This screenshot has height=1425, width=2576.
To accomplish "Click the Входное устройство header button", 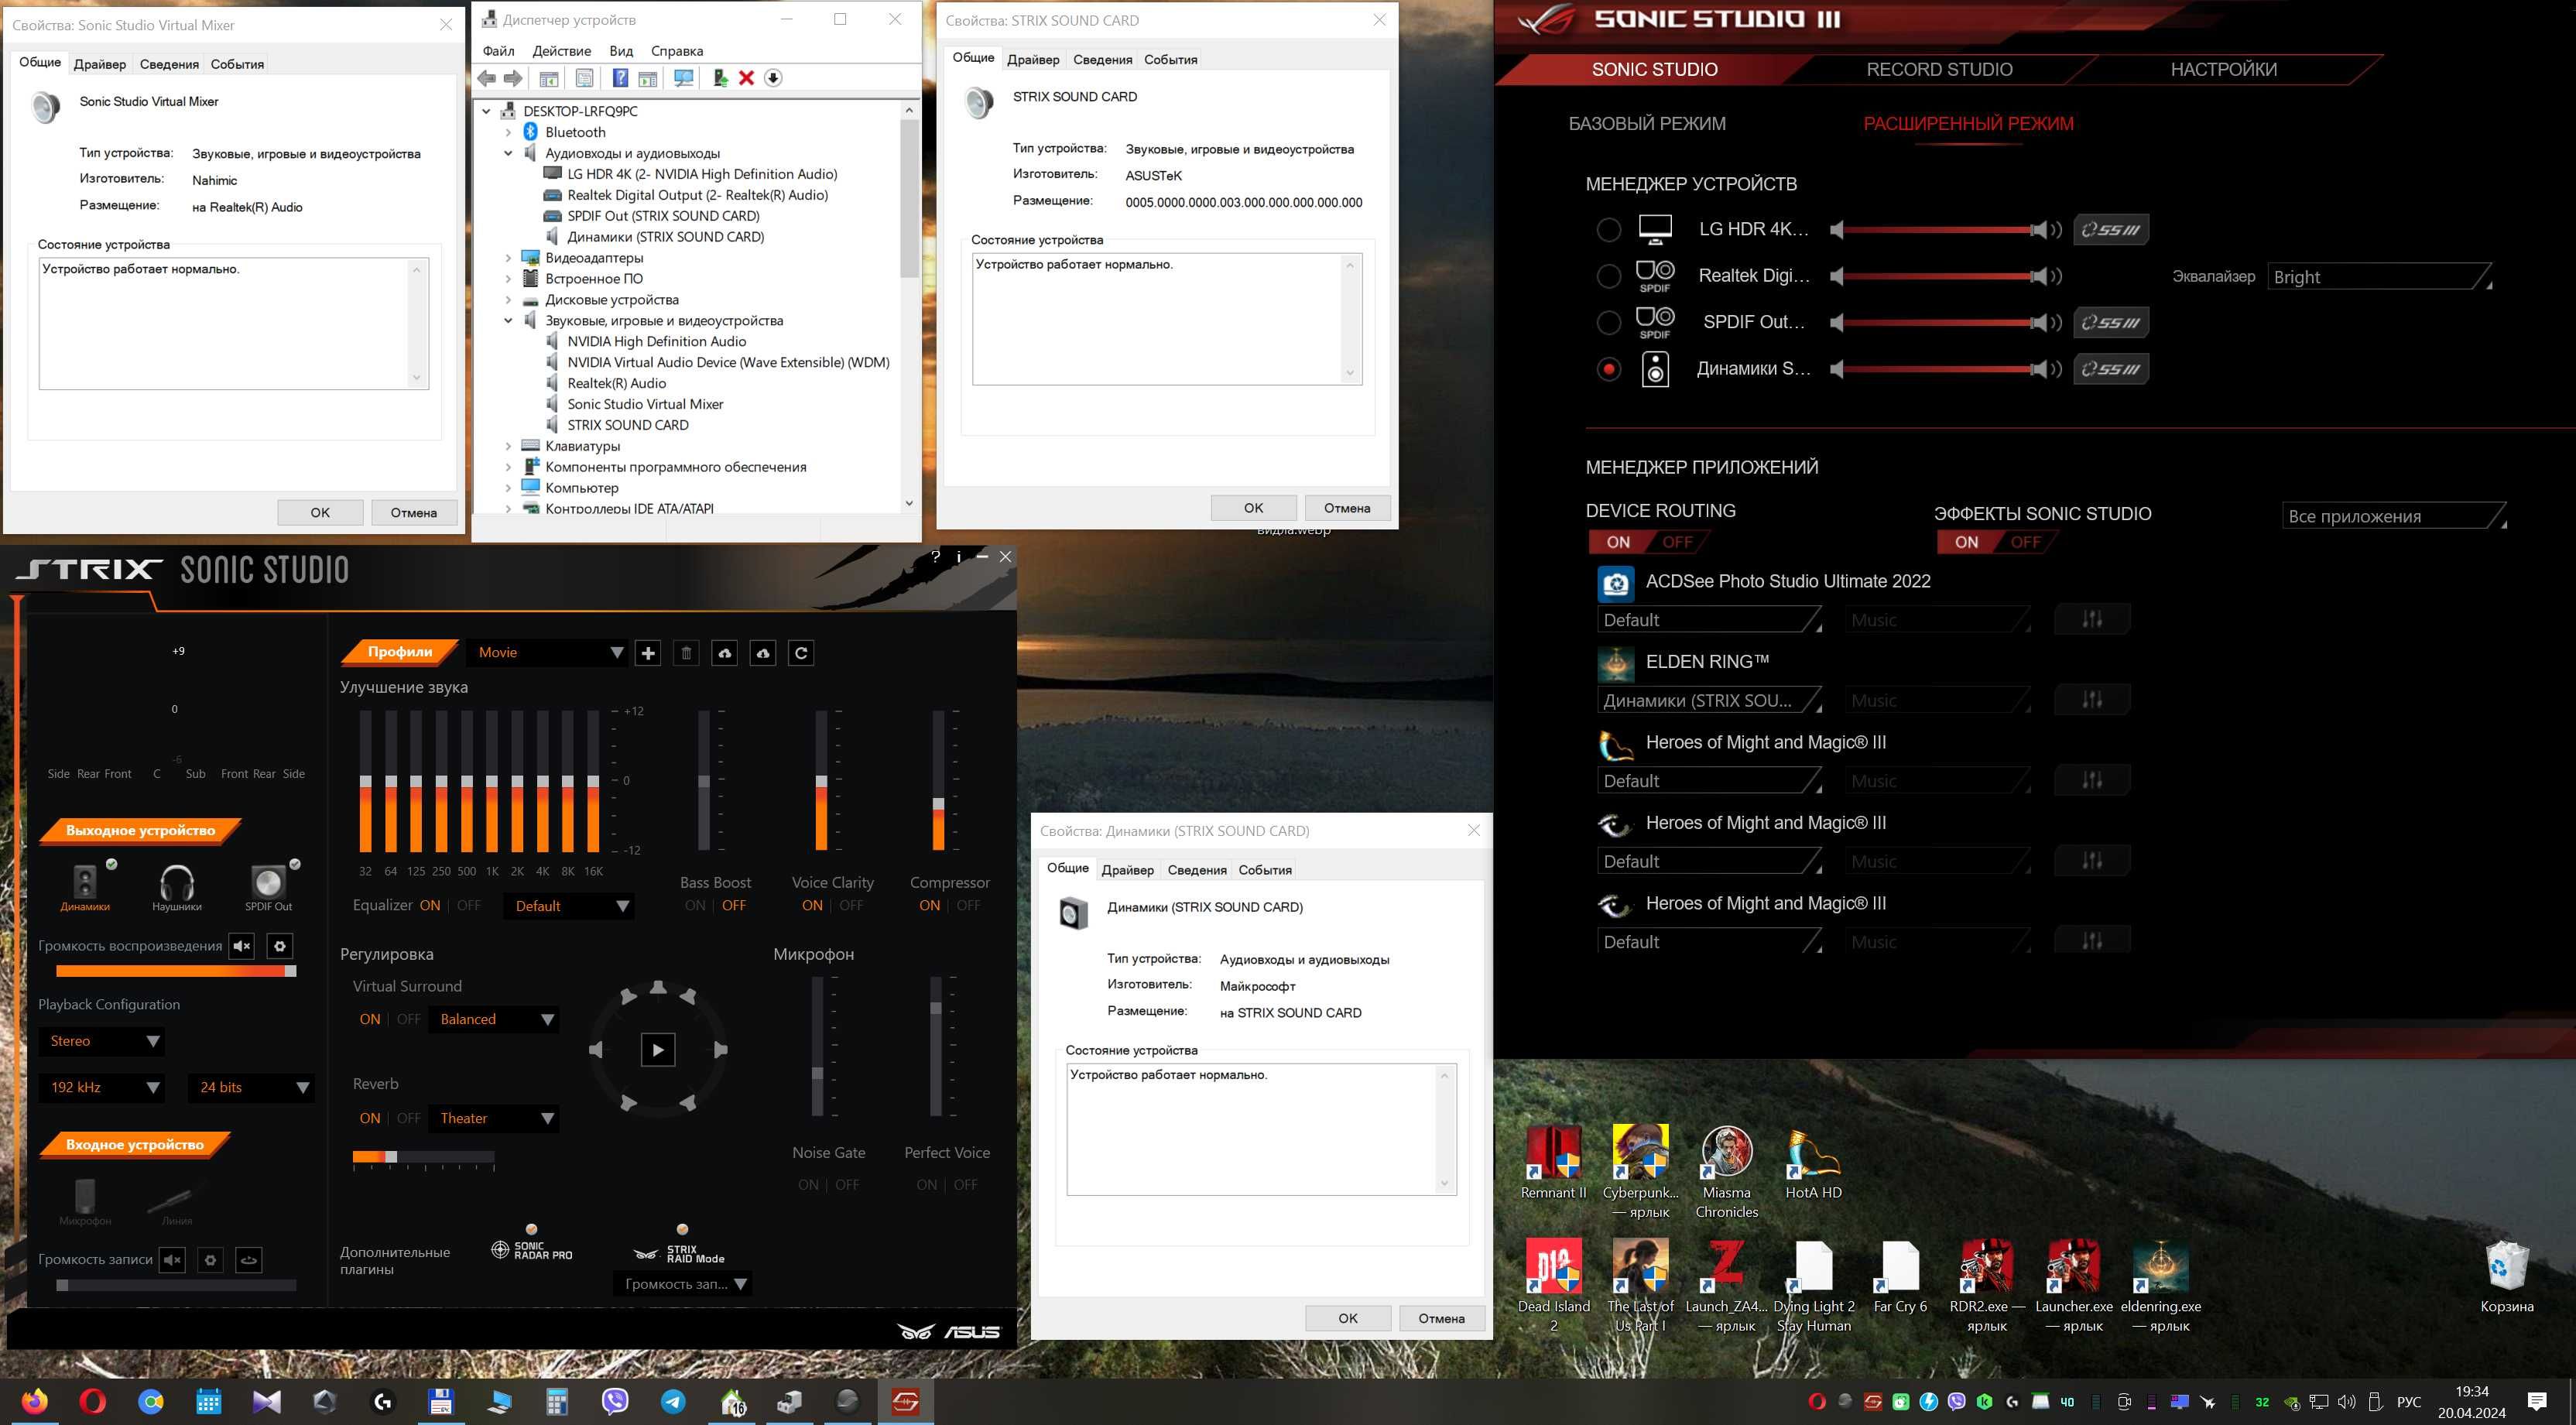I will 134,1145.
